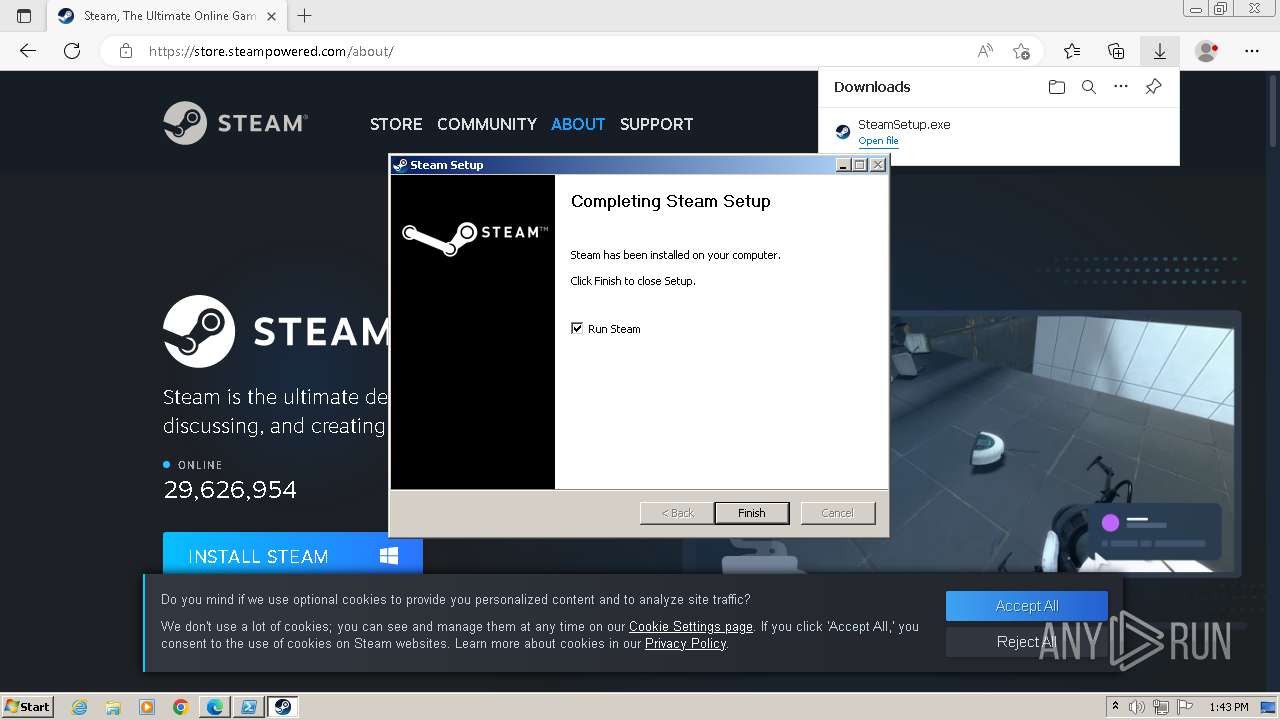The width and height of the screenshot is (1280, 720).
Task: Open the browser profile icon
Action: [x=1207, y=51]
